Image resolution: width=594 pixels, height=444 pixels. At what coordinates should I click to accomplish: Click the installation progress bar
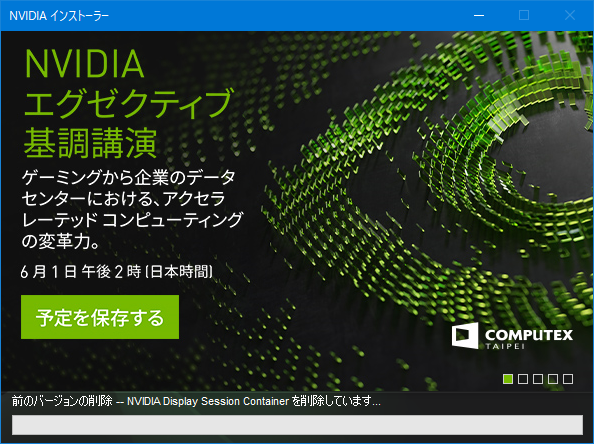297,425
